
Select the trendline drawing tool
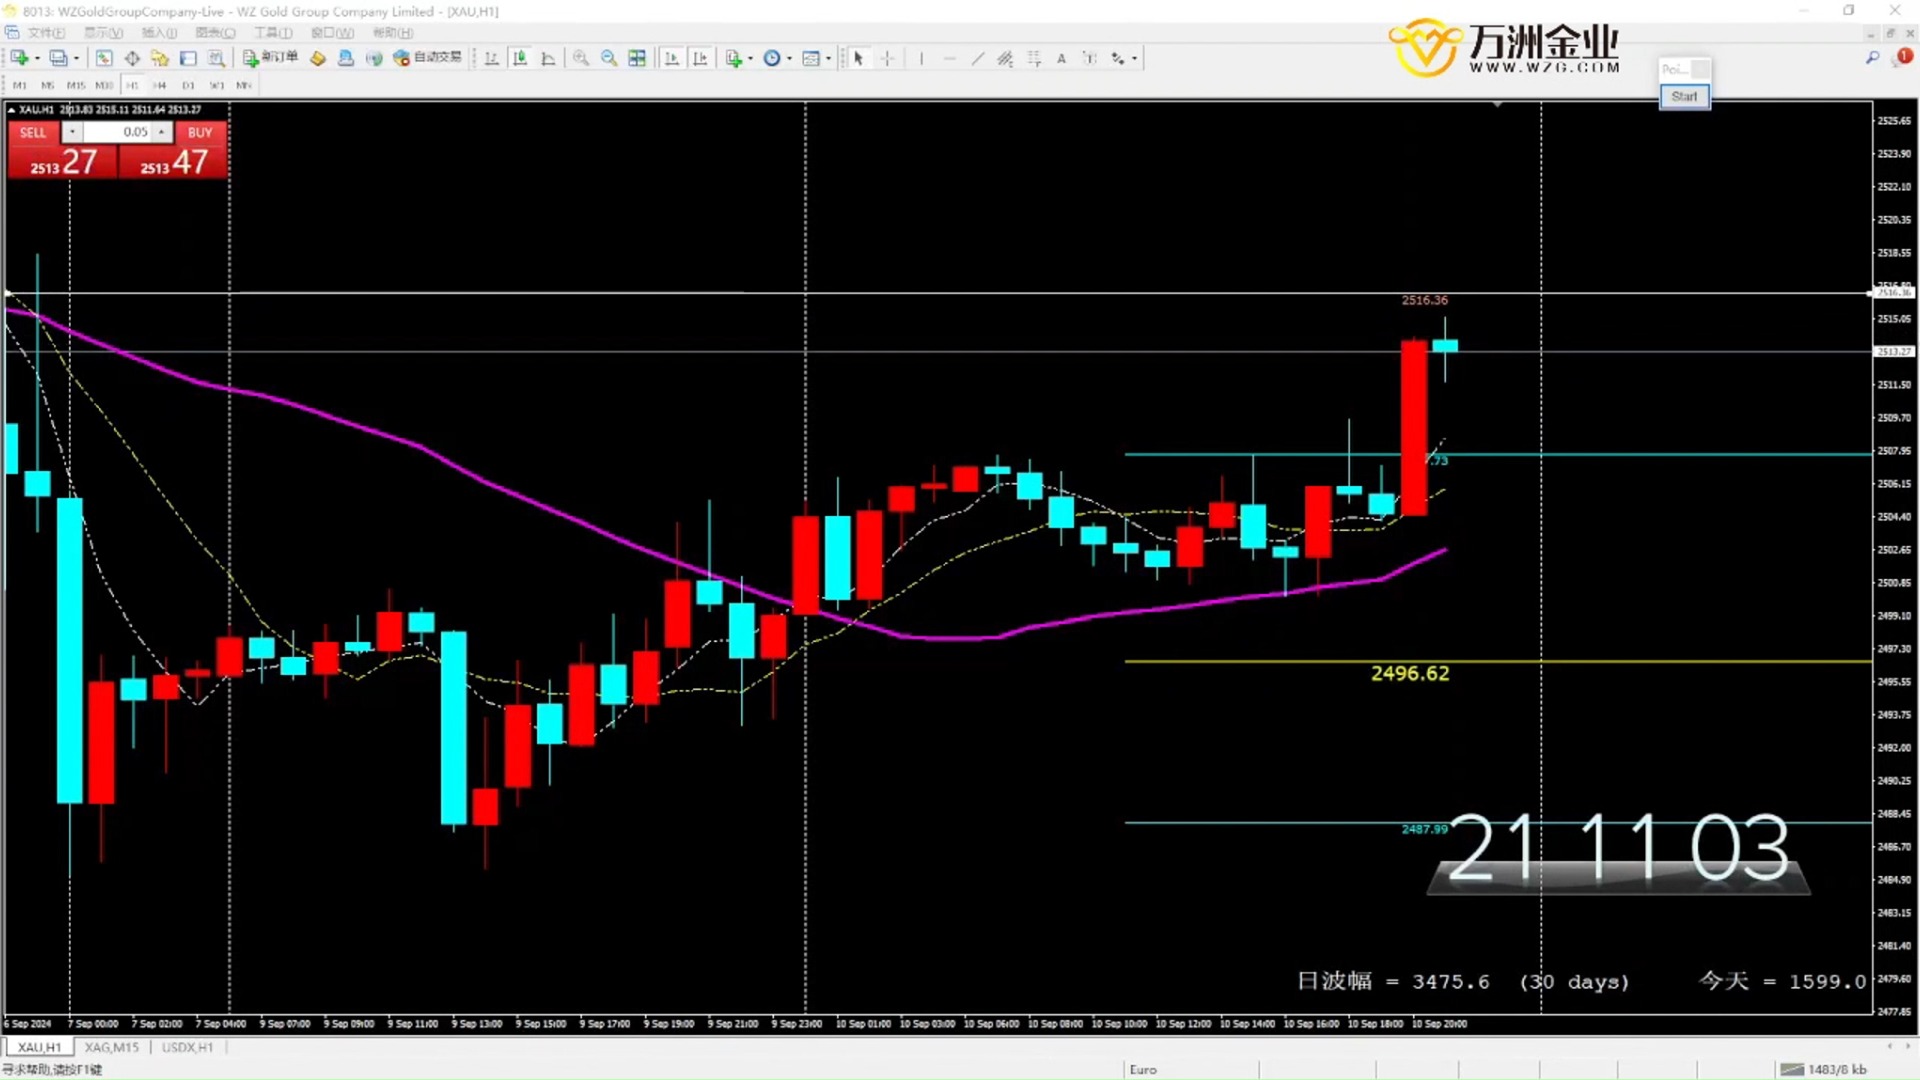(977, 58)
